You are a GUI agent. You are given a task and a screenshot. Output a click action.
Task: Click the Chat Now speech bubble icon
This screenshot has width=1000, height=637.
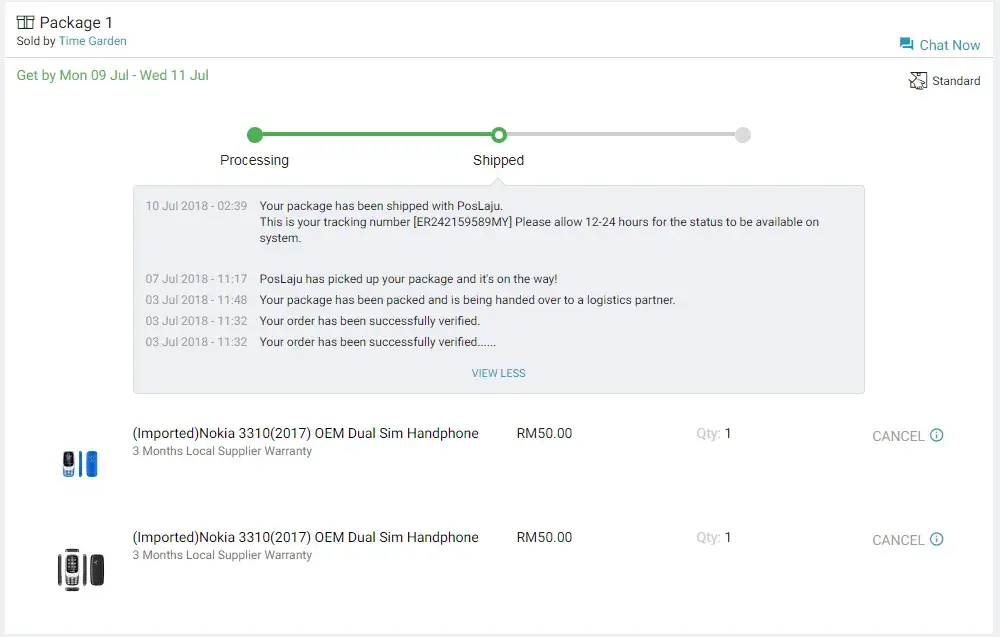point(906,44)
